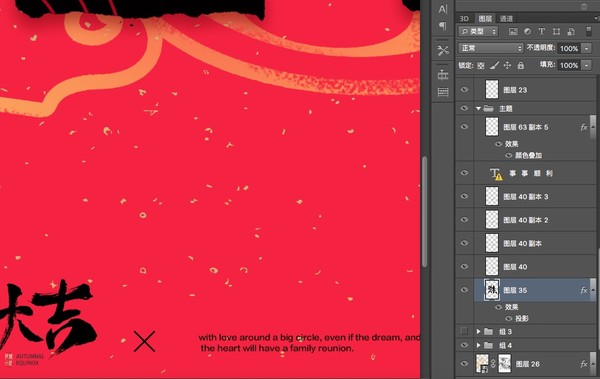Click the fx icon on 图层 63 副本 5
600x379 pixels.
tap(584, 127)
